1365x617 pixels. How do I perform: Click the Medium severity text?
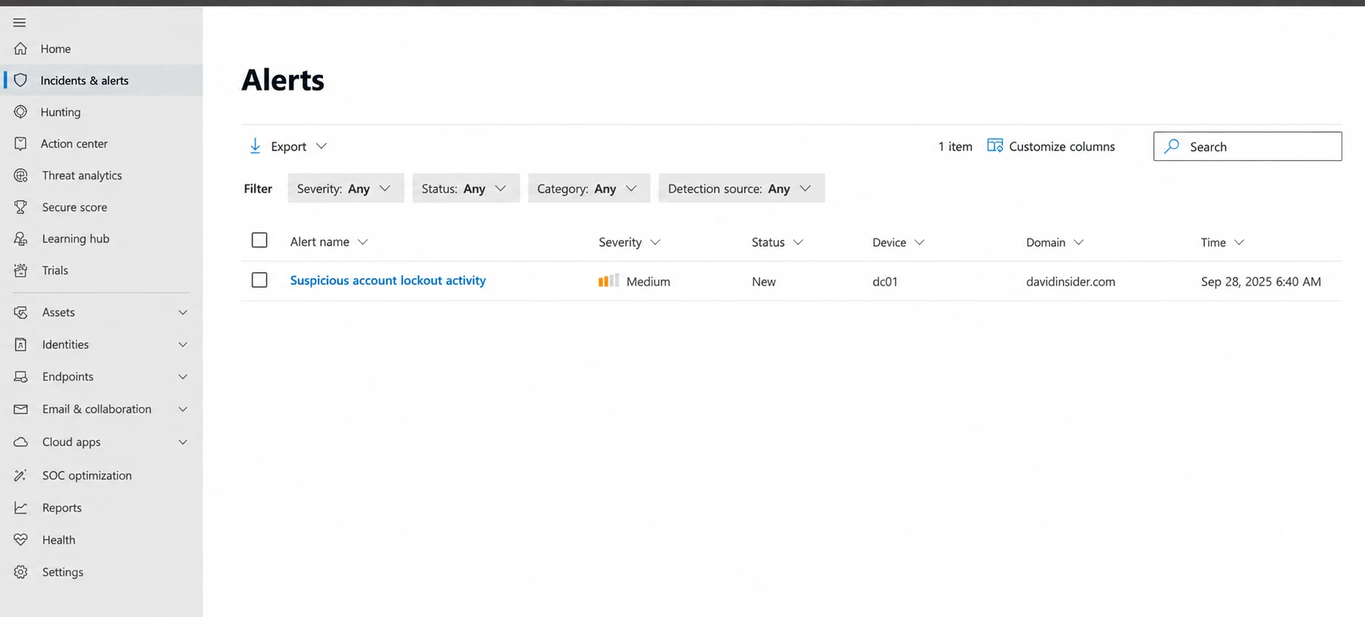pos(648,281)
